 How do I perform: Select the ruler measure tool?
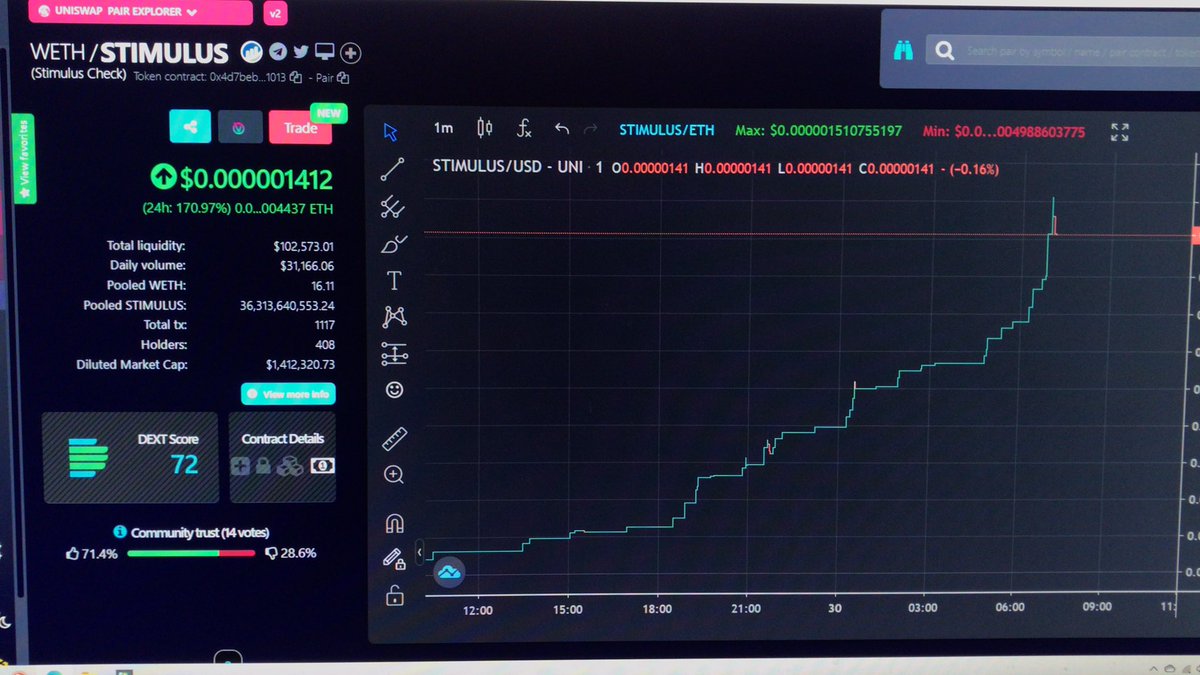pyautogui.click(x=394, y=438)
